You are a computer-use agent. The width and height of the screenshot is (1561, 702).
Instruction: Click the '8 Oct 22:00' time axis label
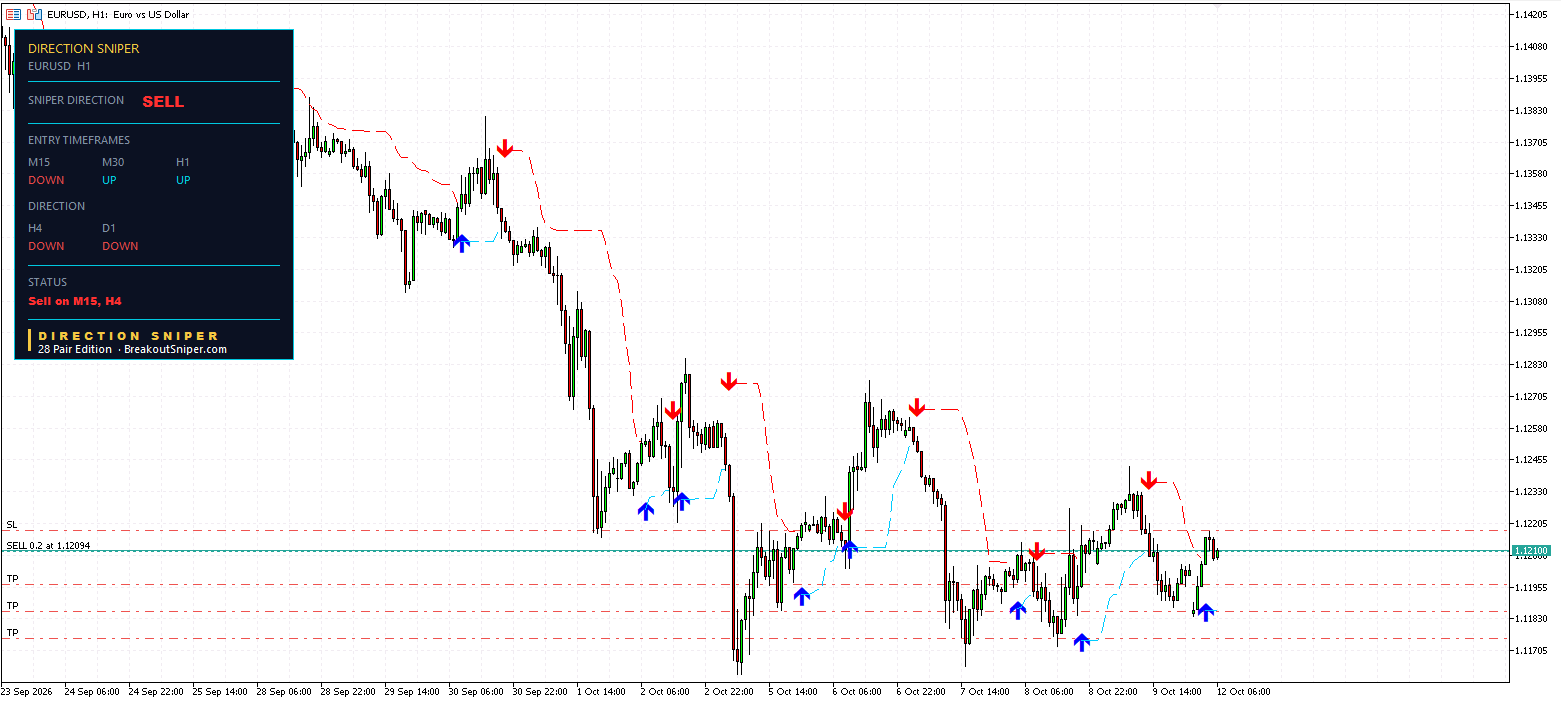pyautogui.click(x=1113, y=691)
